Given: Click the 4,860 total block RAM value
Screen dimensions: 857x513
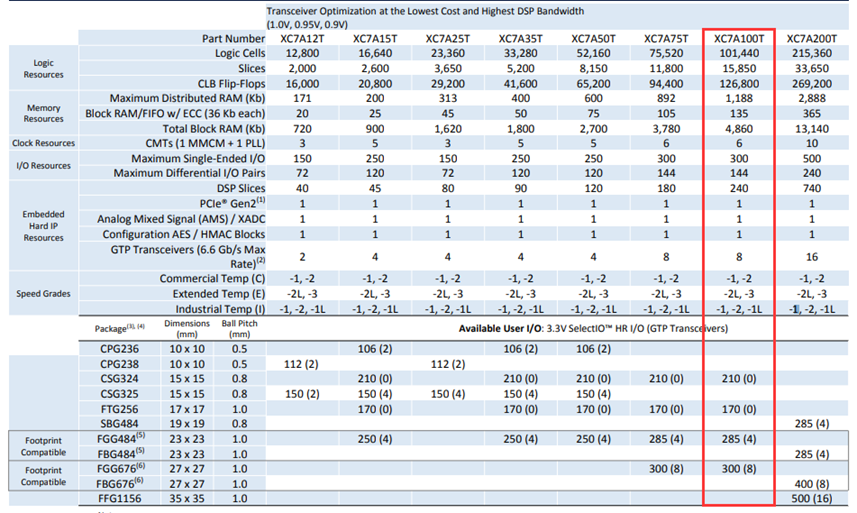Looking at the screenshot, I should [x=739, y=129].
